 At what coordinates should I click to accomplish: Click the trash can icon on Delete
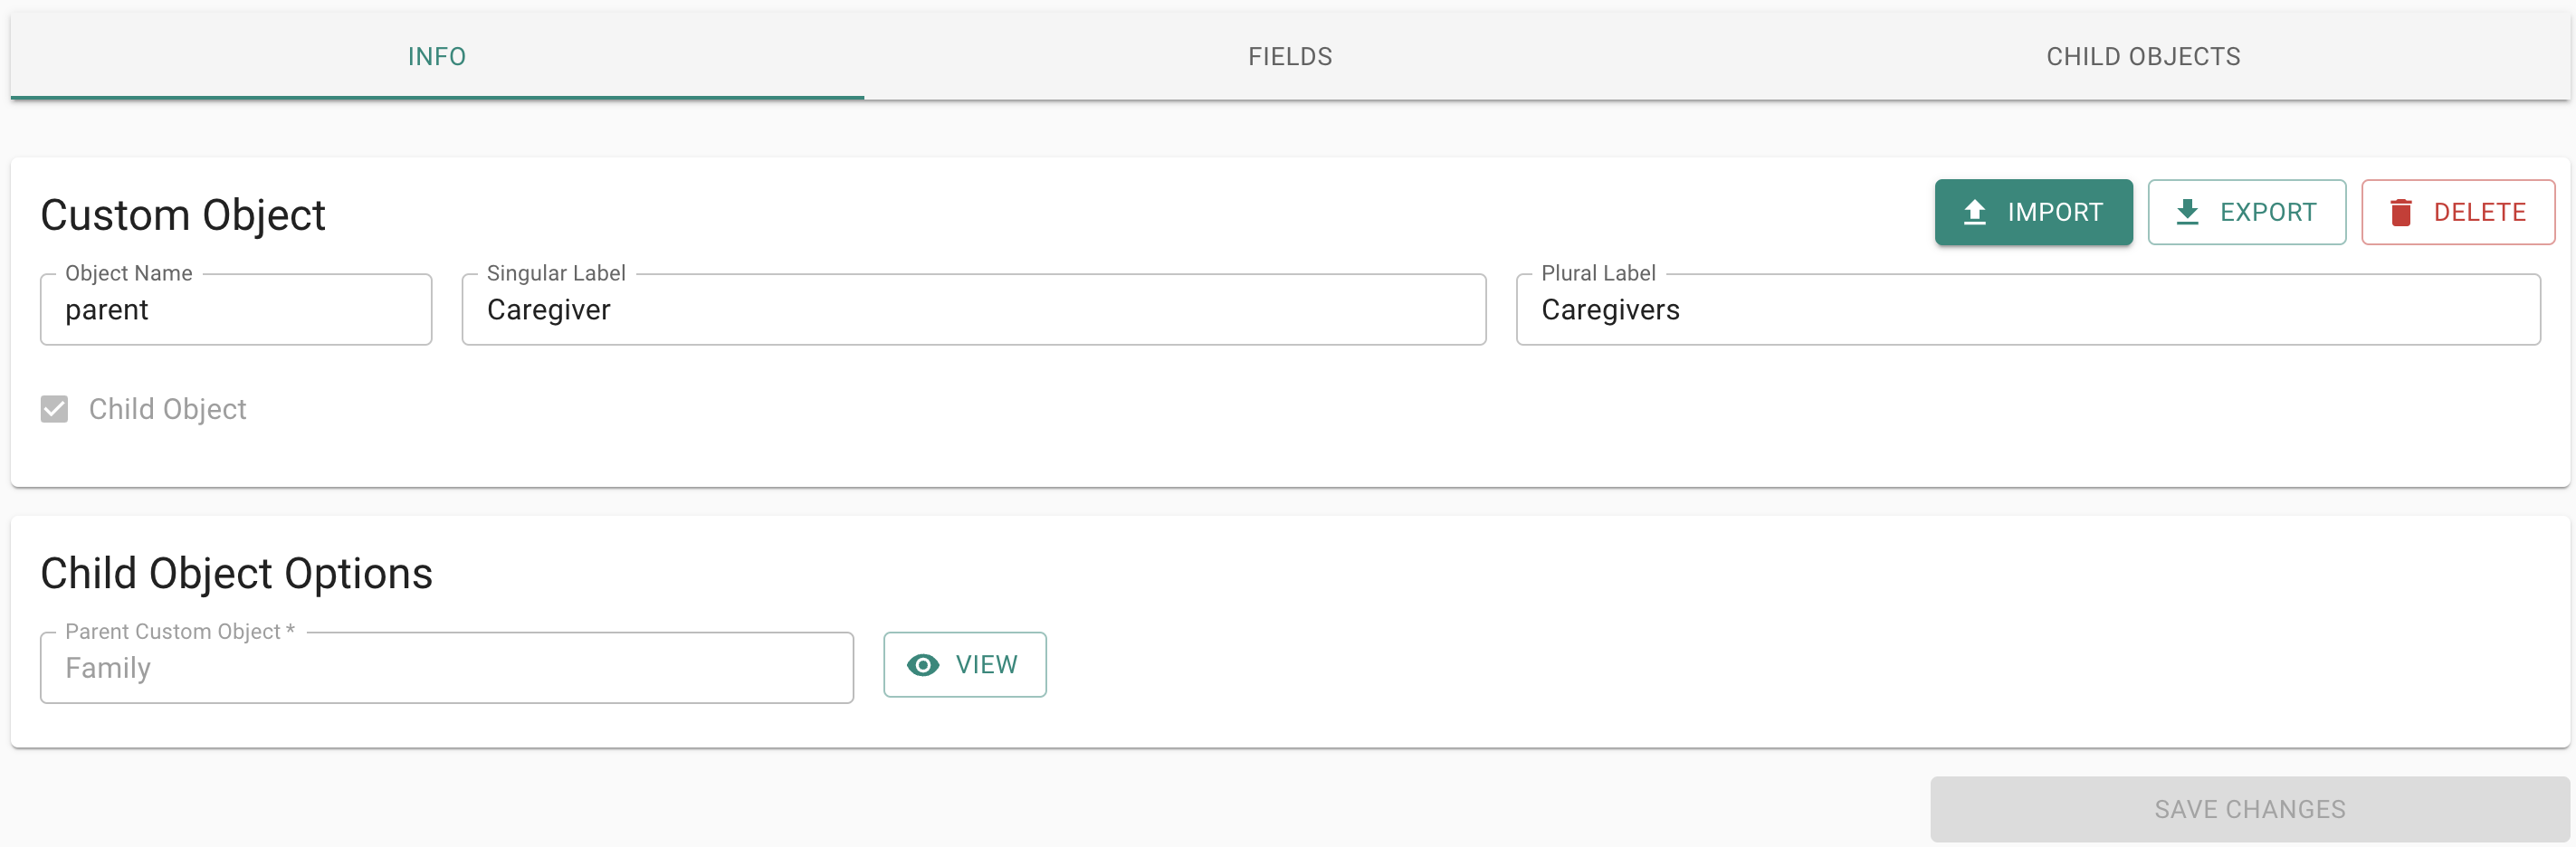(2400, 212)
